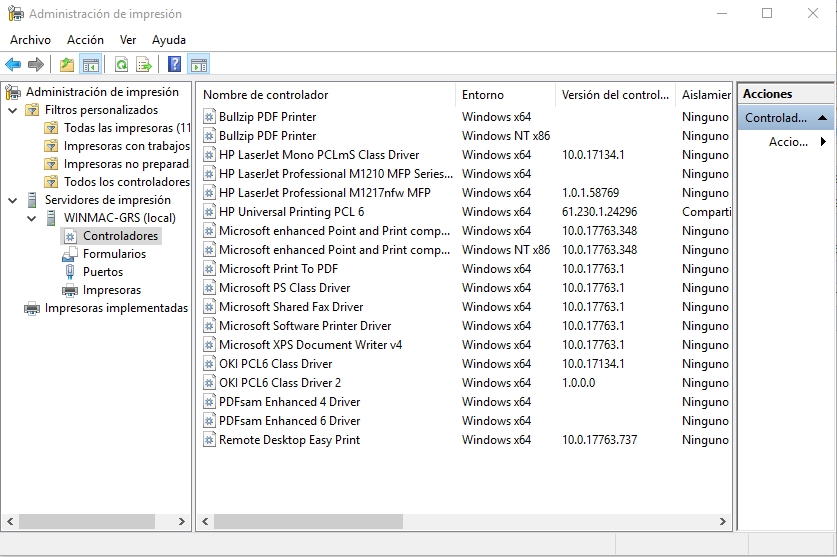Toggle the console tree pane icon
Screen dimensions: 837x557
click(91, 65)
